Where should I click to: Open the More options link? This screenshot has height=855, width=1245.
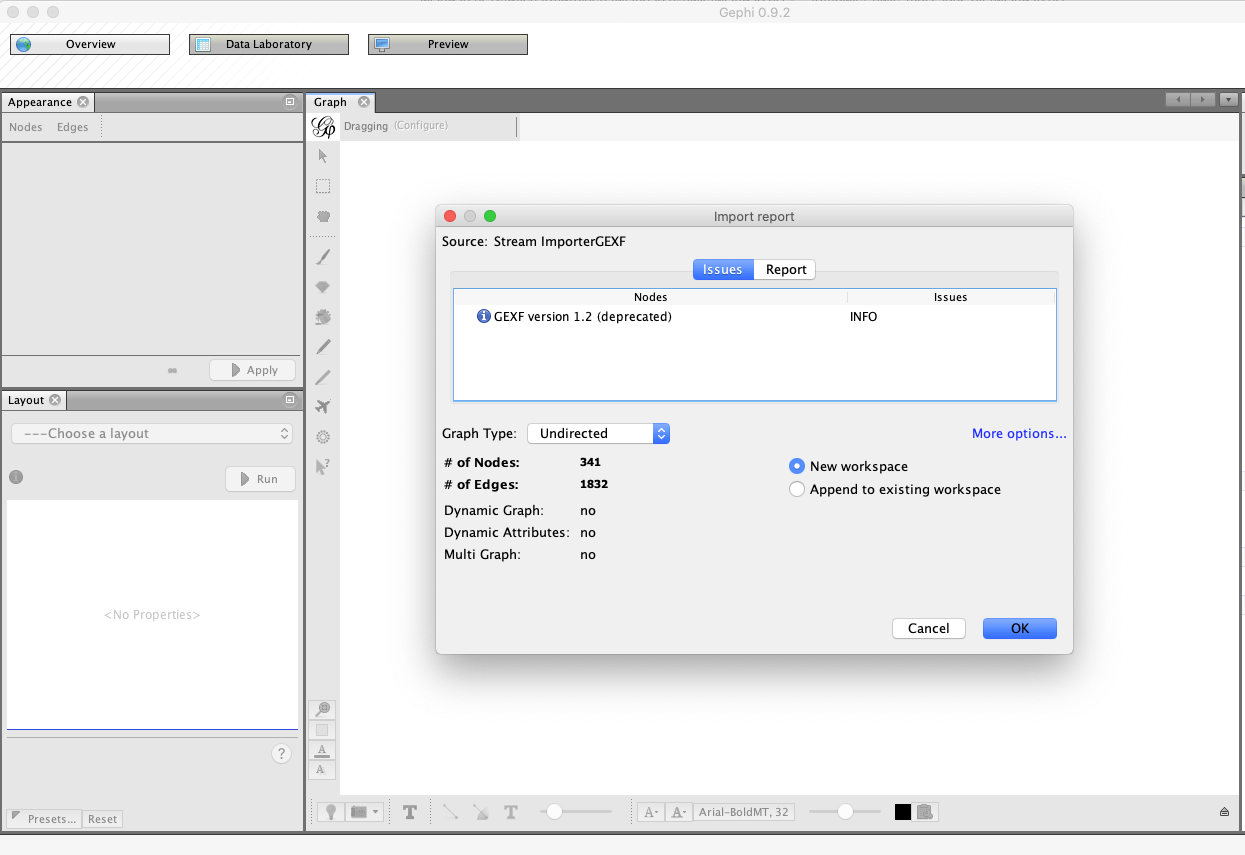(x=1019, y=433)
